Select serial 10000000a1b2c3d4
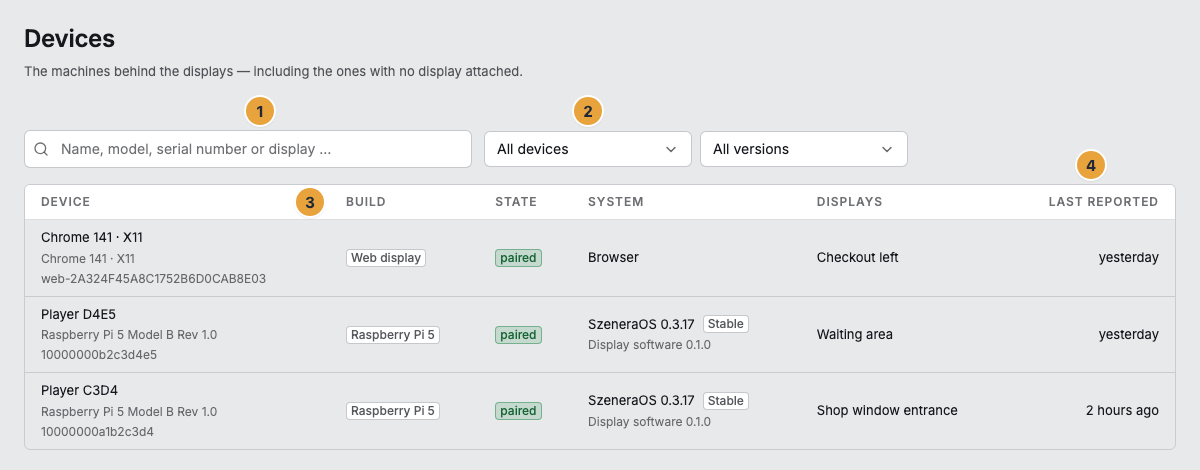1200x470 pixels. coord(97,431)
